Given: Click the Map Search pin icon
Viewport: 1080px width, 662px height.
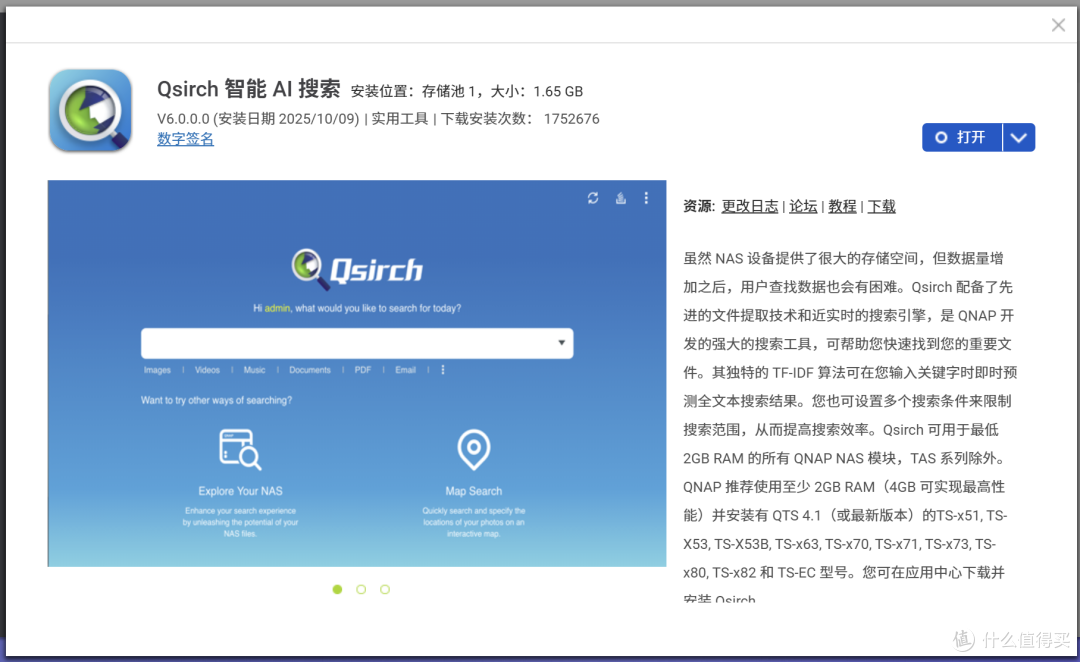Looking at the screenshot, I should pyautogui.click(x=474, y=450).
